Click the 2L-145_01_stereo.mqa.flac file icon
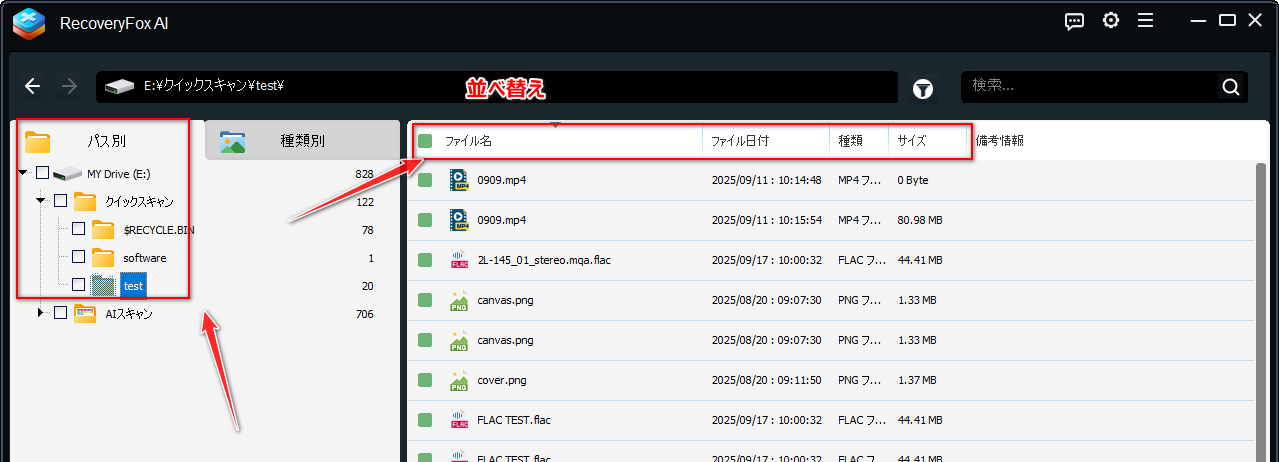The height and width of the screenshot is (462, 1279). tap(459, 260)
